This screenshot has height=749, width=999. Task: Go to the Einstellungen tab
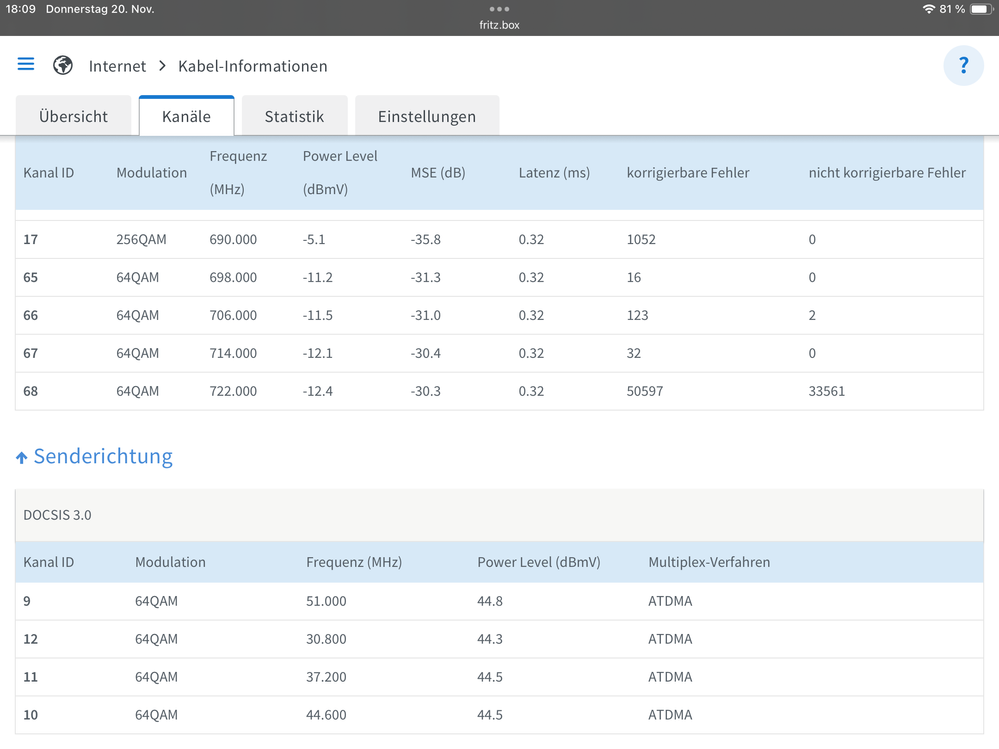coord(426,116)
